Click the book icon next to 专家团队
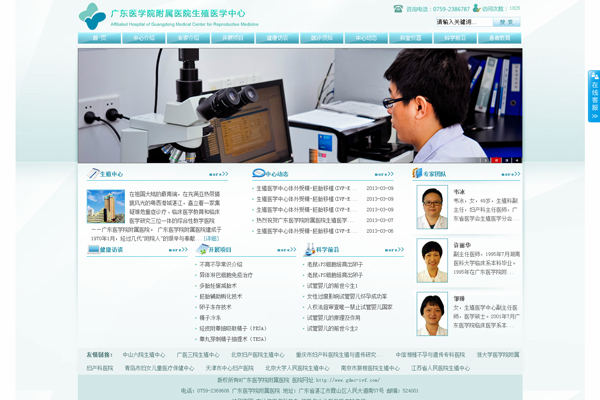Viewport: 600px width, 400px height. [417, 173]
